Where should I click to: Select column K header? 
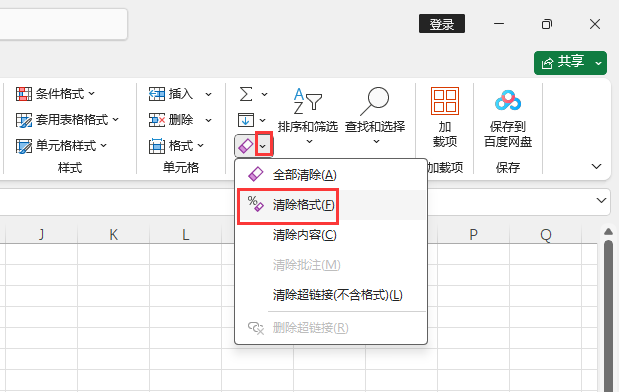[114, 235]
